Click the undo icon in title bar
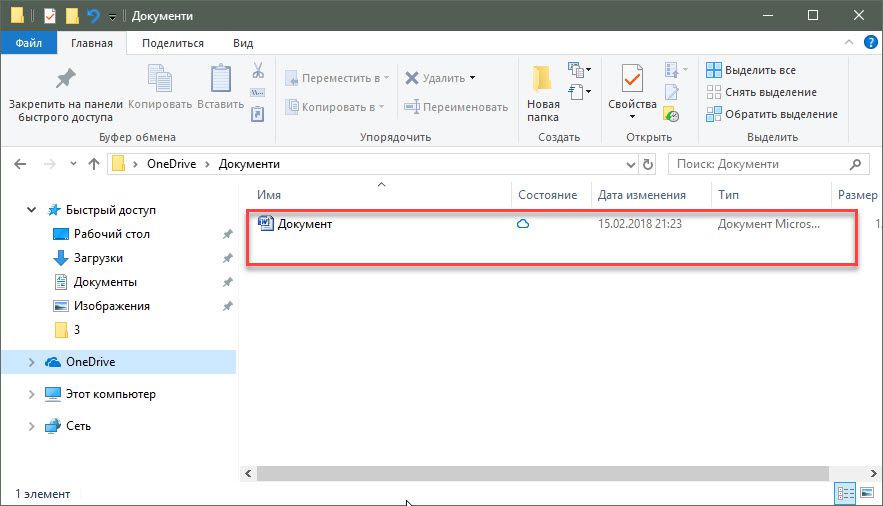This screenshot has height=506, width=883. point(93,16)
